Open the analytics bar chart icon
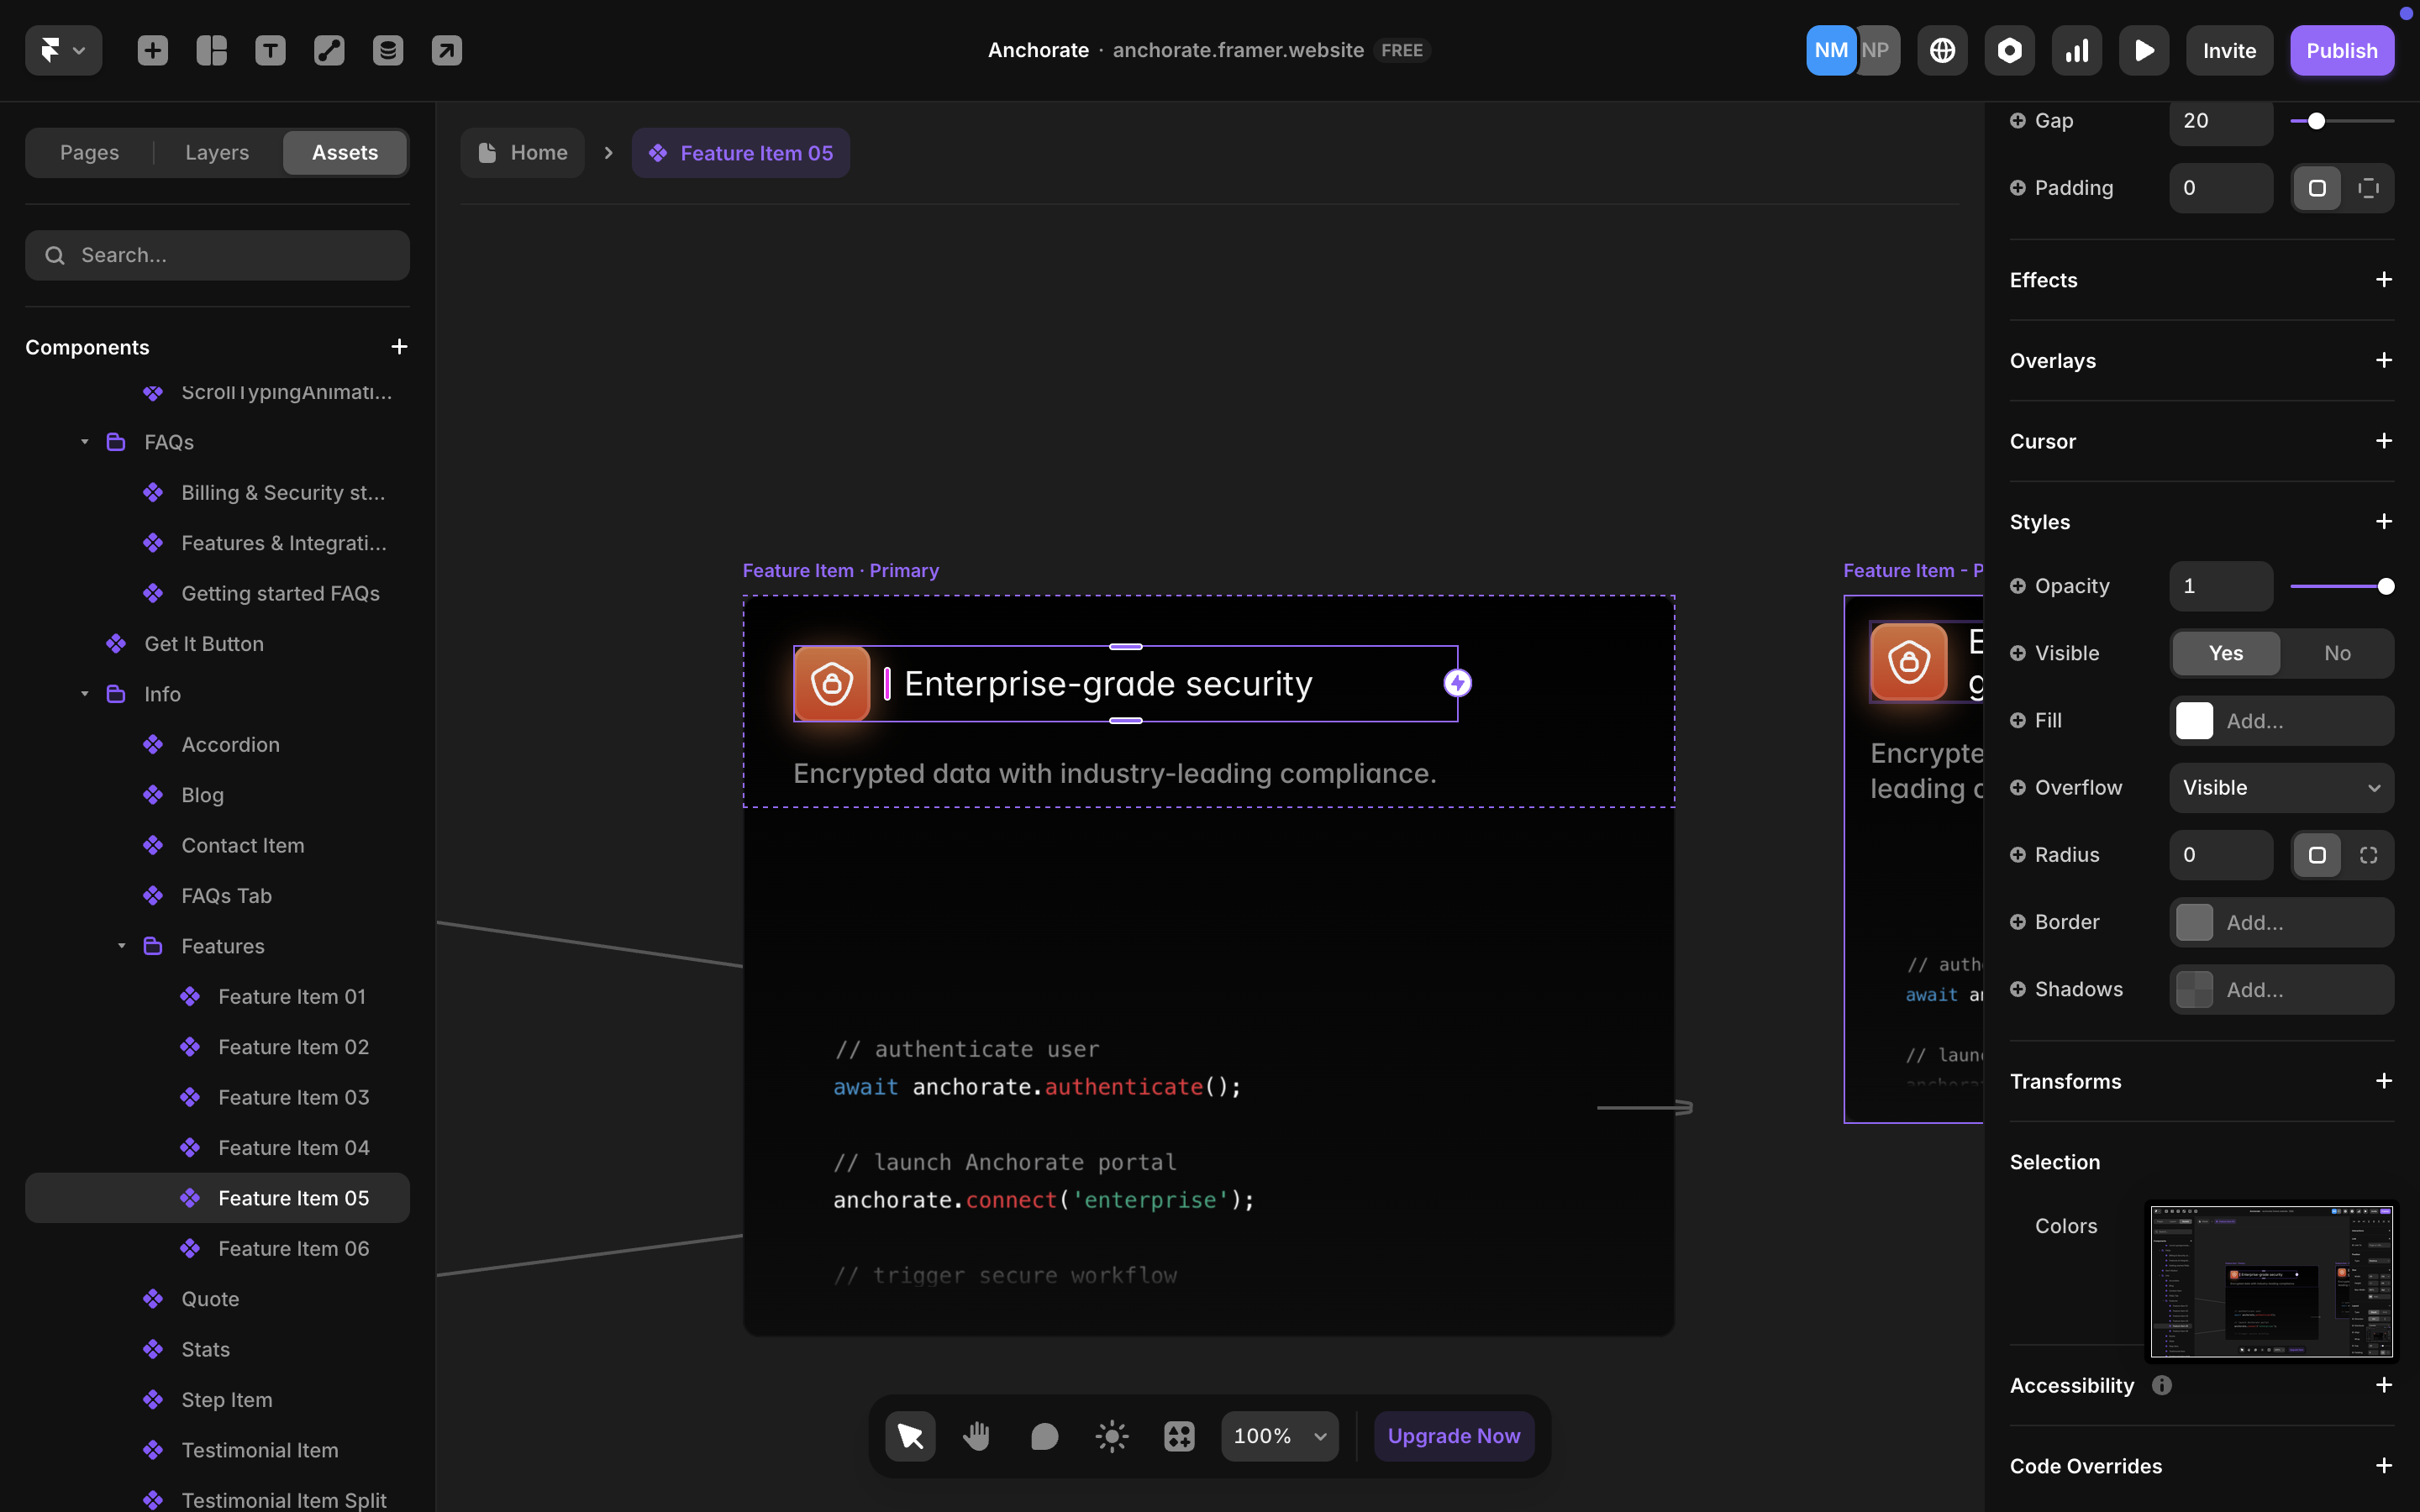This screenshot has height=1512, width=2420. [x=2076, y=50]
